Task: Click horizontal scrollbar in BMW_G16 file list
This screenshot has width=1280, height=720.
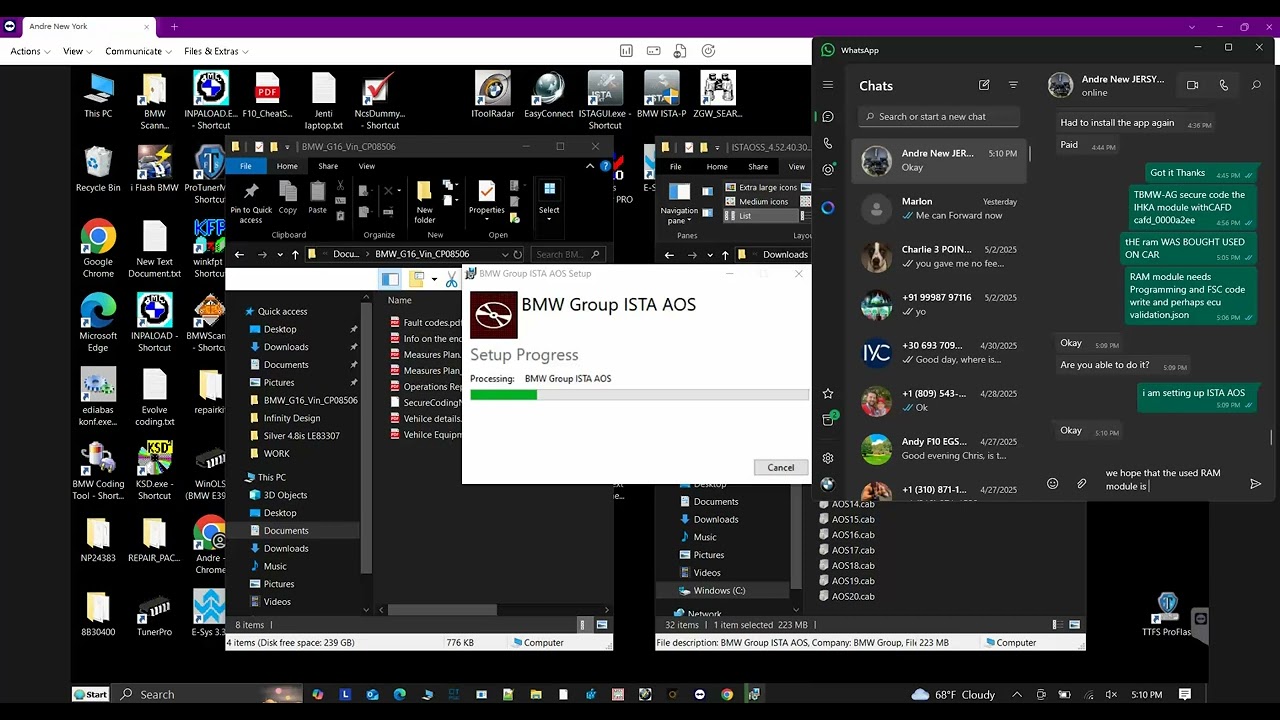Action: click(442, 610)
